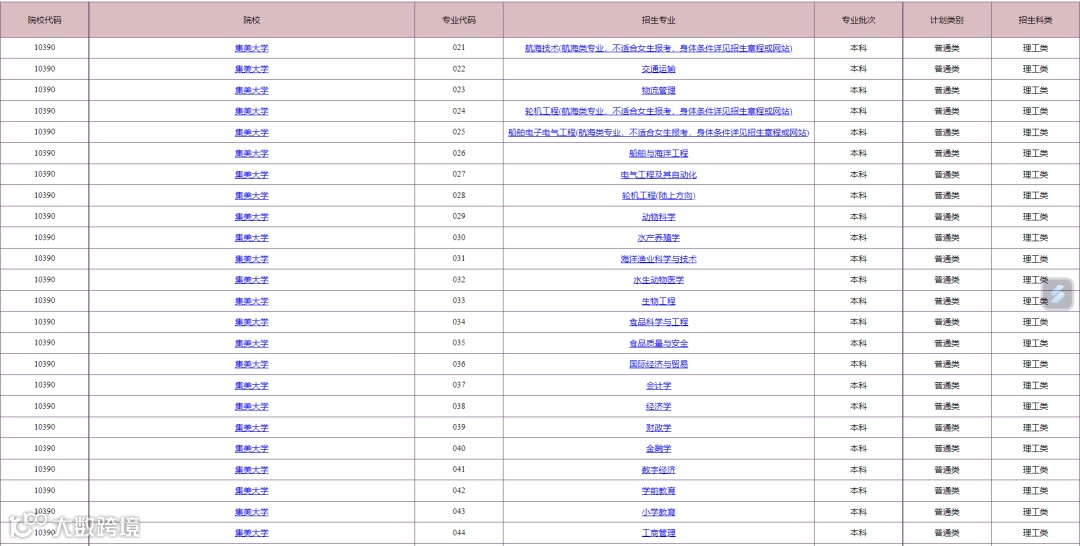Open the 国际经济与贸易 major link
The height and width of the screenshot is (546, 1080).
coord(658,364)
